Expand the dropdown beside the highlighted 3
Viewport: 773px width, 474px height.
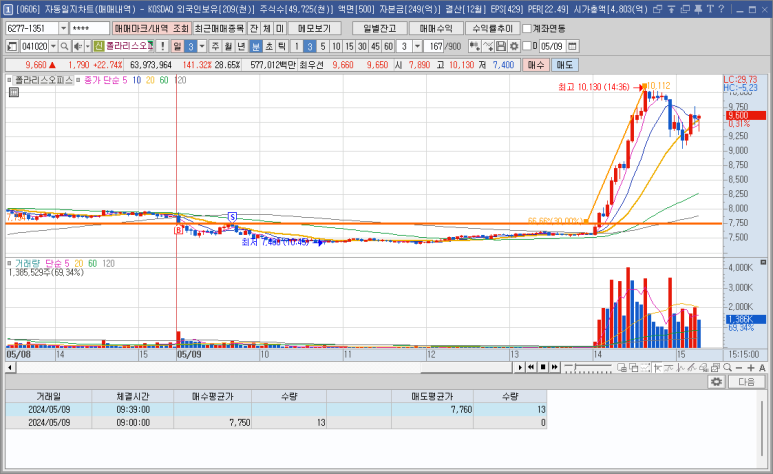pos(202,46)
